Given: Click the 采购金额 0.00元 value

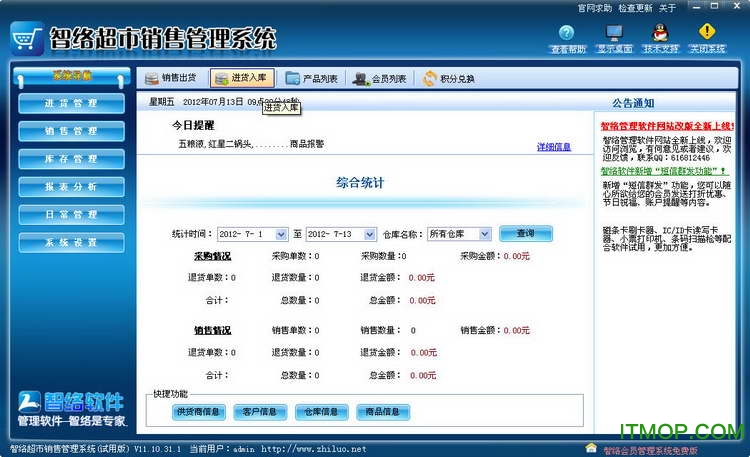Looking at the screenshot, I should tap(516, 256).
